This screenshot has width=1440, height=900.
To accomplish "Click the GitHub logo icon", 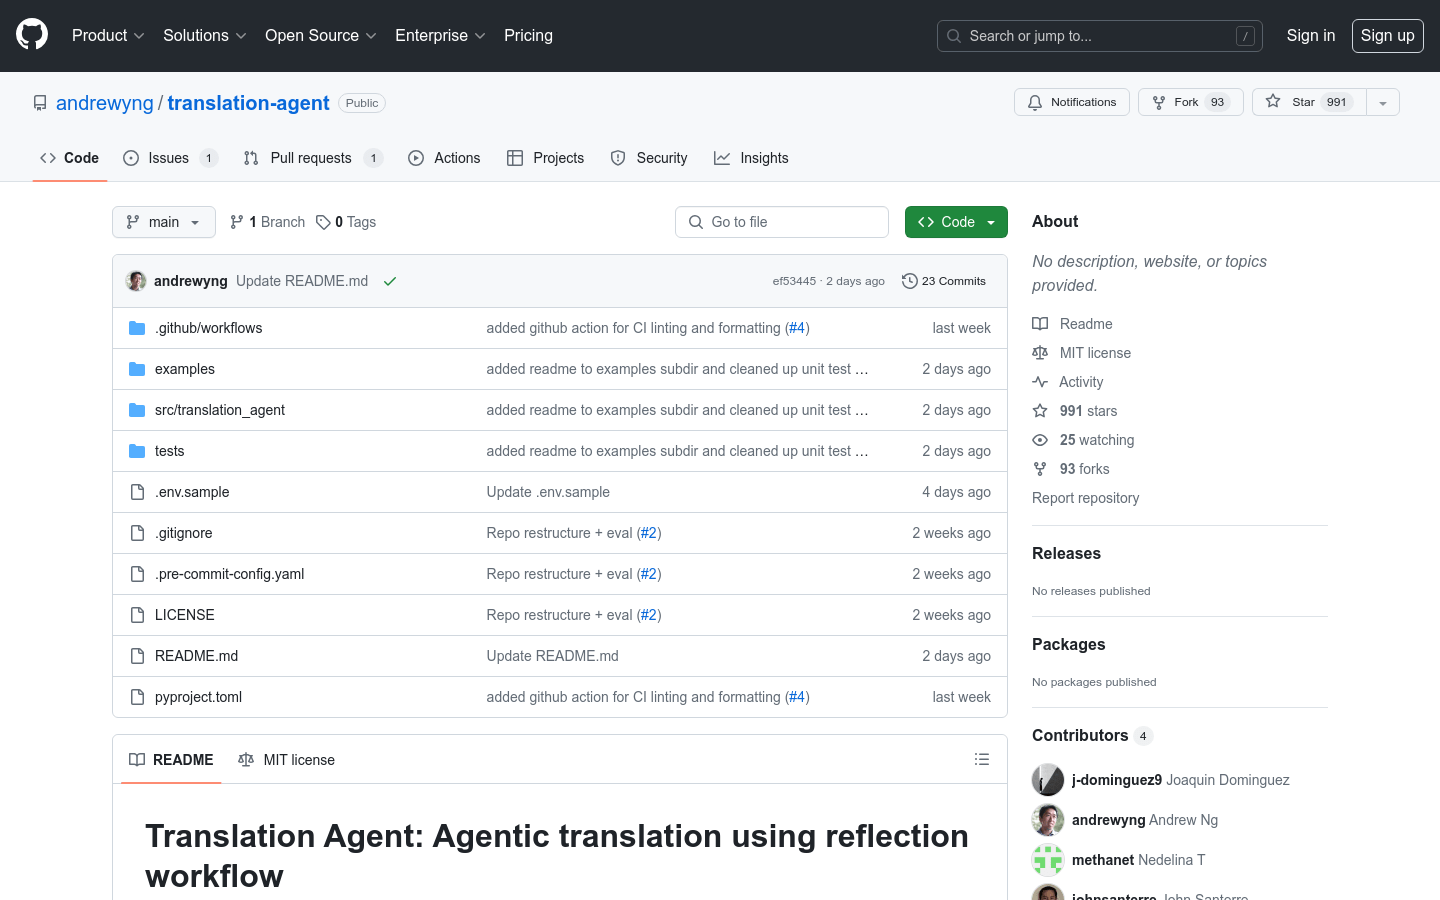I will 32,35.
